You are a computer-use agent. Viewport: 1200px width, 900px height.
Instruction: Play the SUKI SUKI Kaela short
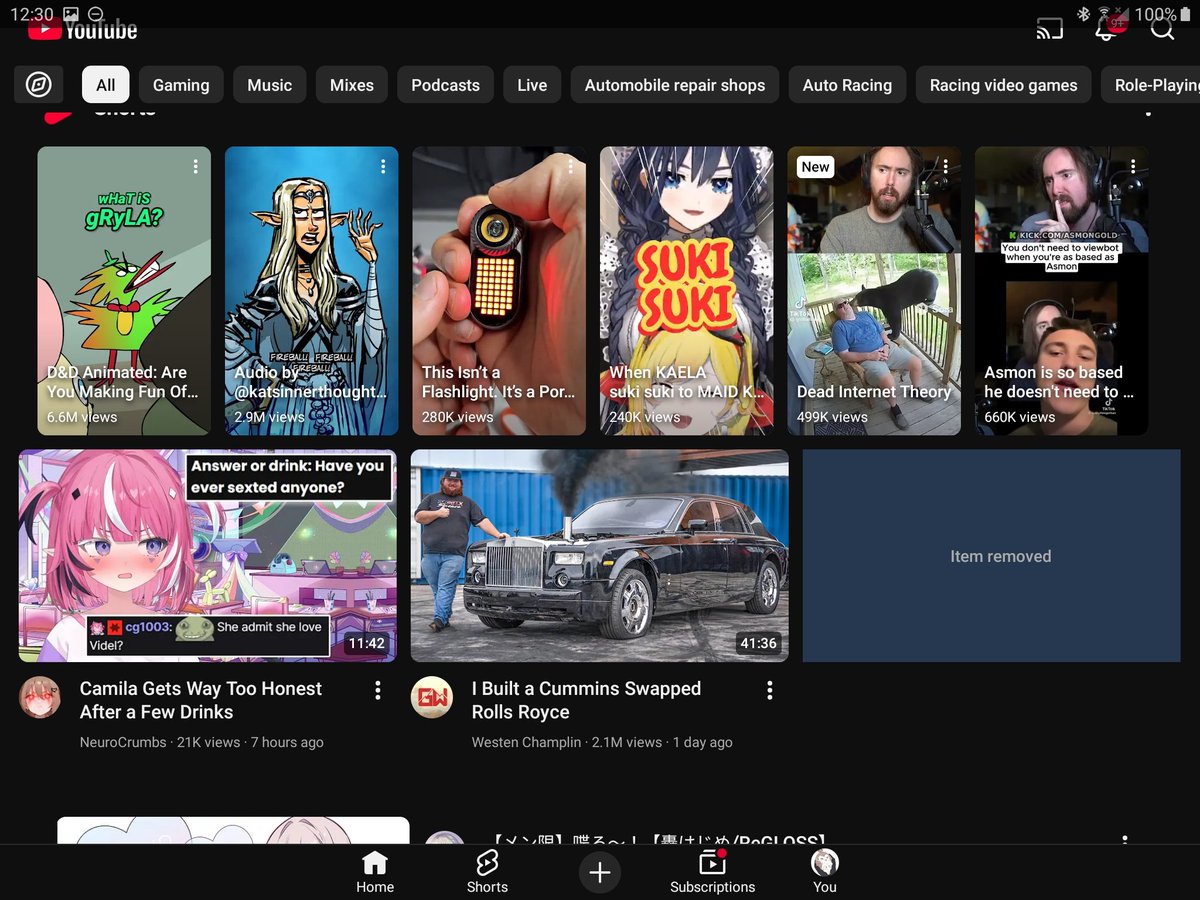click(687, 291)
